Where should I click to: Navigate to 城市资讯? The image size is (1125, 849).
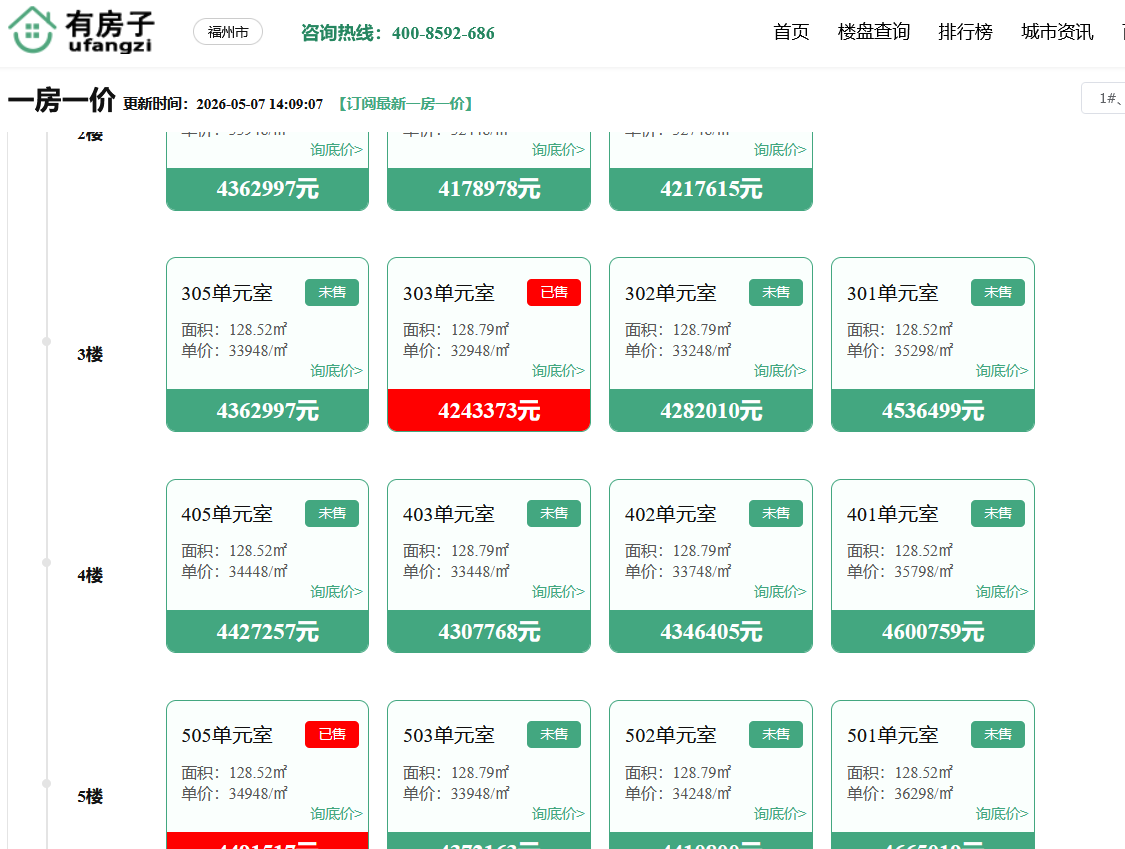coord(1057,32)
